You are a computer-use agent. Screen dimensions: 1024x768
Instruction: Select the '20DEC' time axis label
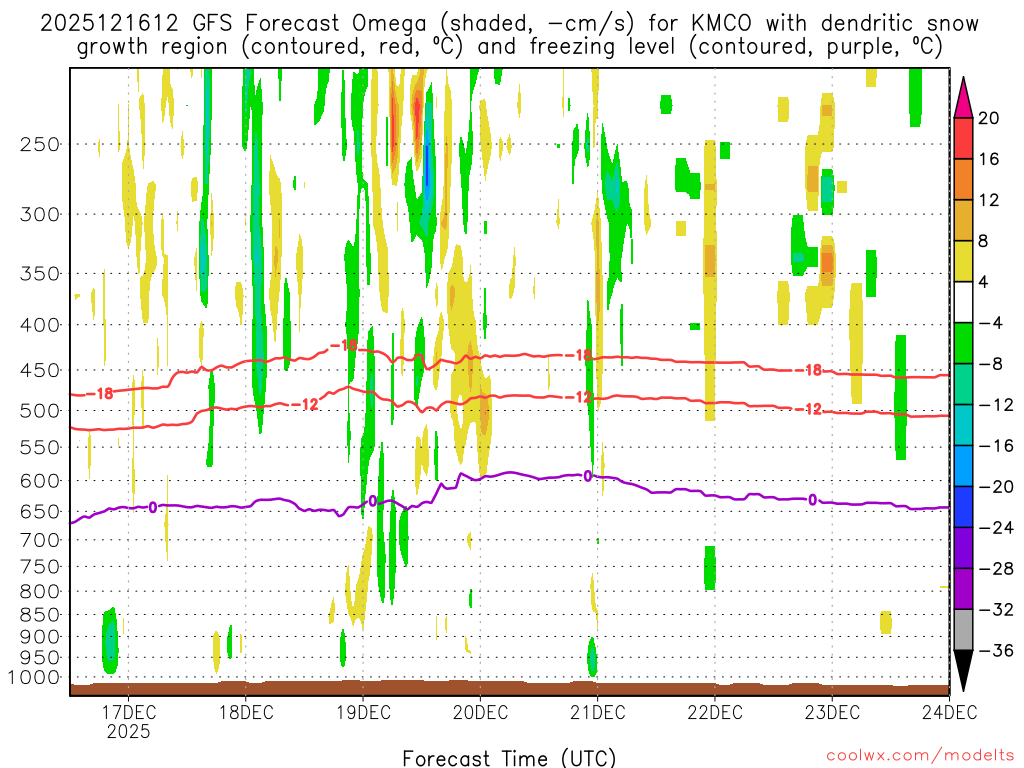[x=481, y=711]
